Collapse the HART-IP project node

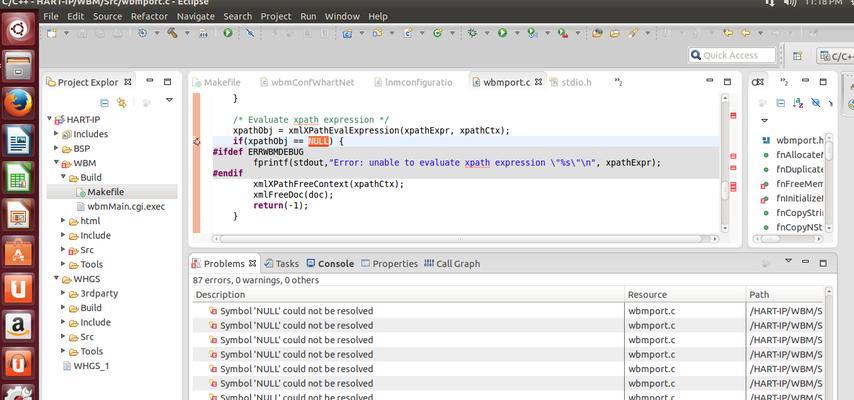50,119
